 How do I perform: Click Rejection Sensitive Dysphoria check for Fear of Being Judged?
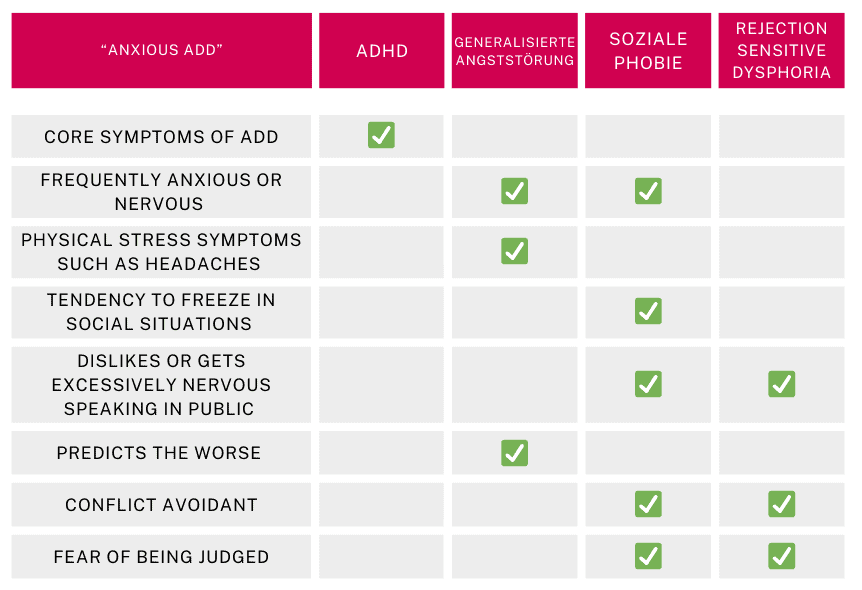pyautogui.click(x=781, y=556)
